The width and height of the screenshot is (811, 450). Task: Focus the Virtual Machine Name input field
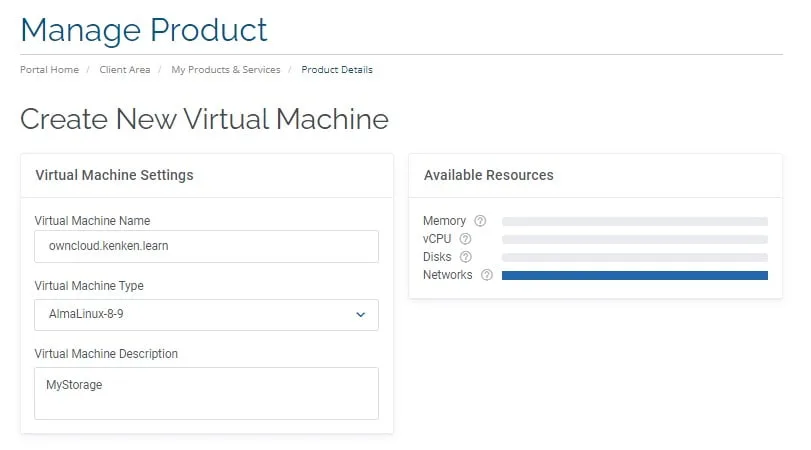[x=206, y=246]
